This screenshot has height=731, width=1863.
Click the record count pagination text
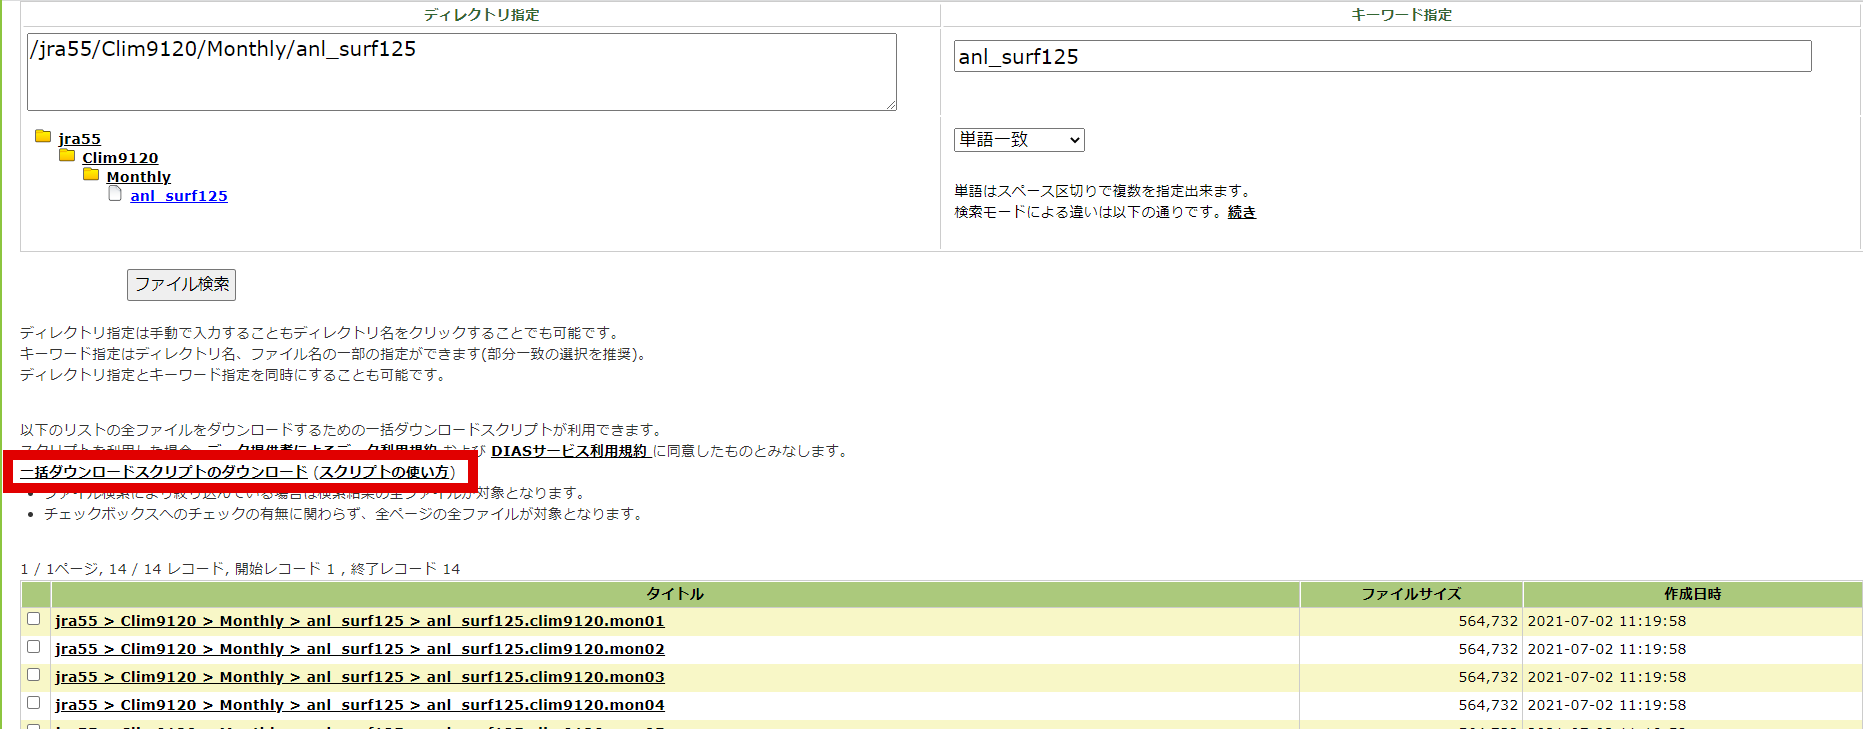coord(240,569)
